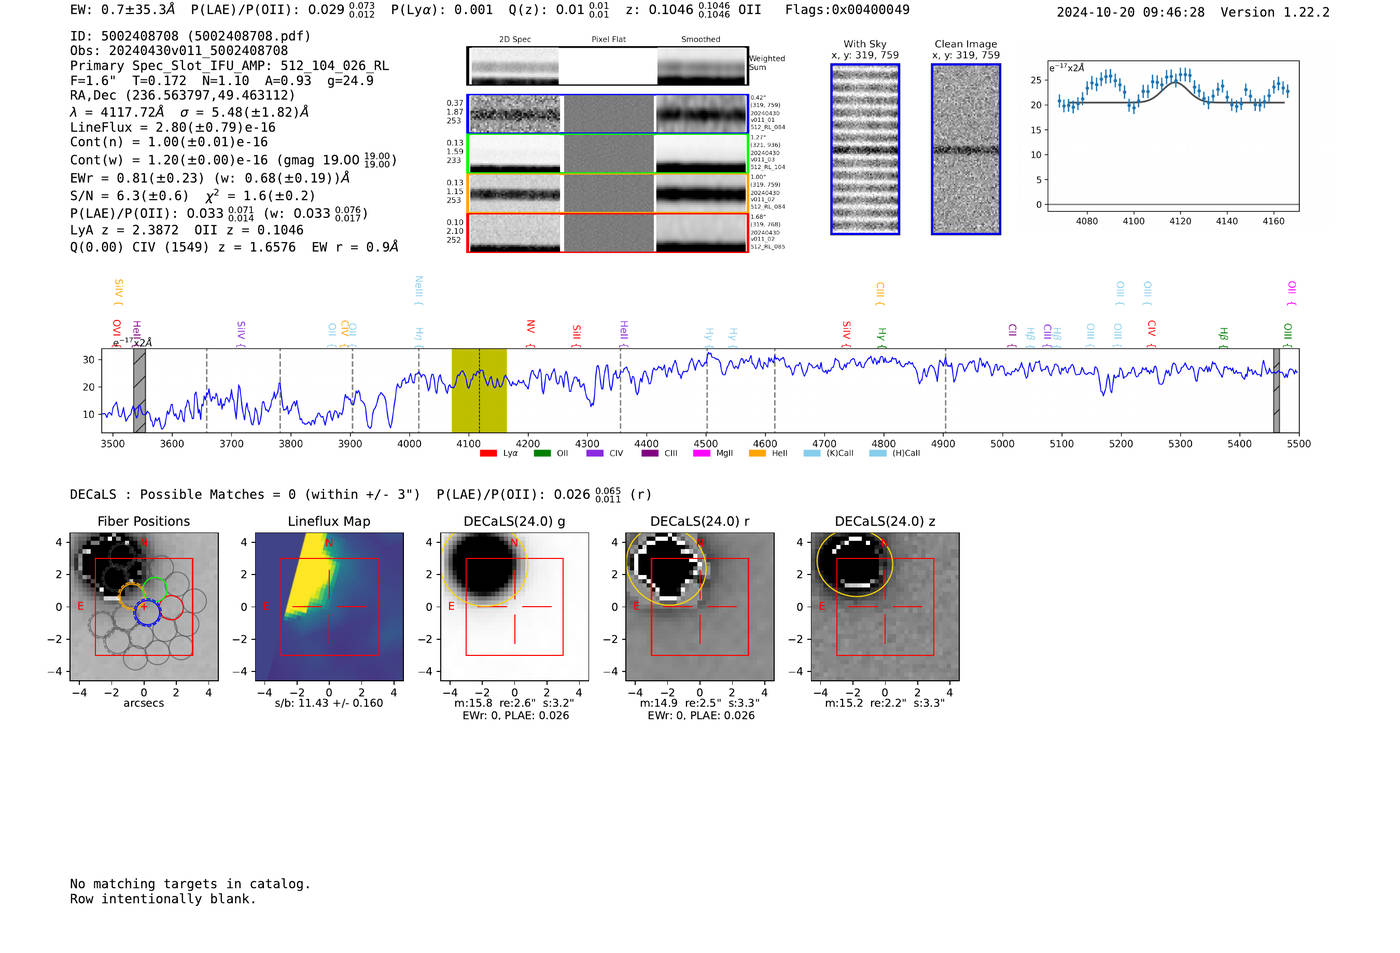This screenshot has height=953, width=1400.
Task: Click the (H)CaII legend swatch
Action: click(x=878, y=453)
